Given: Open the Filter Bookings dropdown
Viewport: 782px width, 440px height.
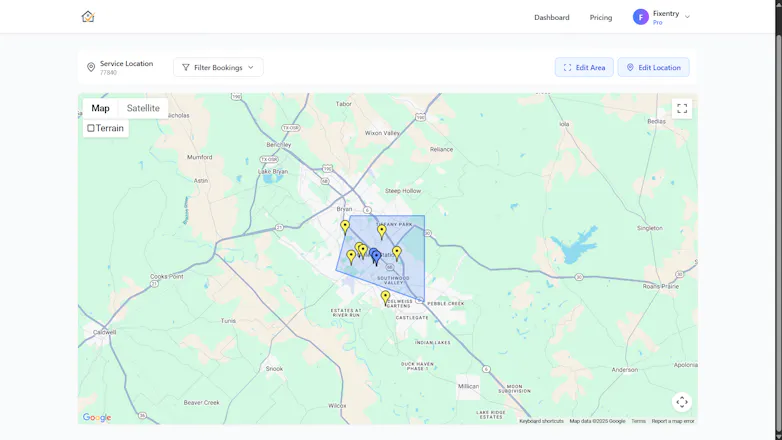Looking at the screenshot, I should (x=218, y=67).
